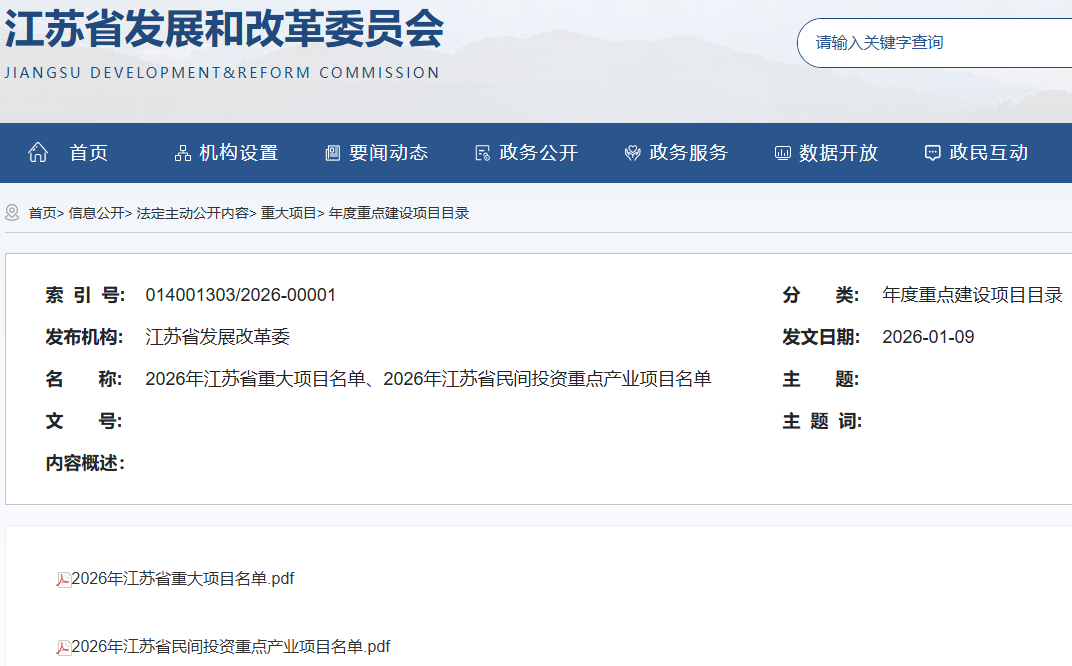The height and width of the screenshot is (666, 1072).
Task: Click the 数据开放 data icon
Action: (x=782, y=153)
